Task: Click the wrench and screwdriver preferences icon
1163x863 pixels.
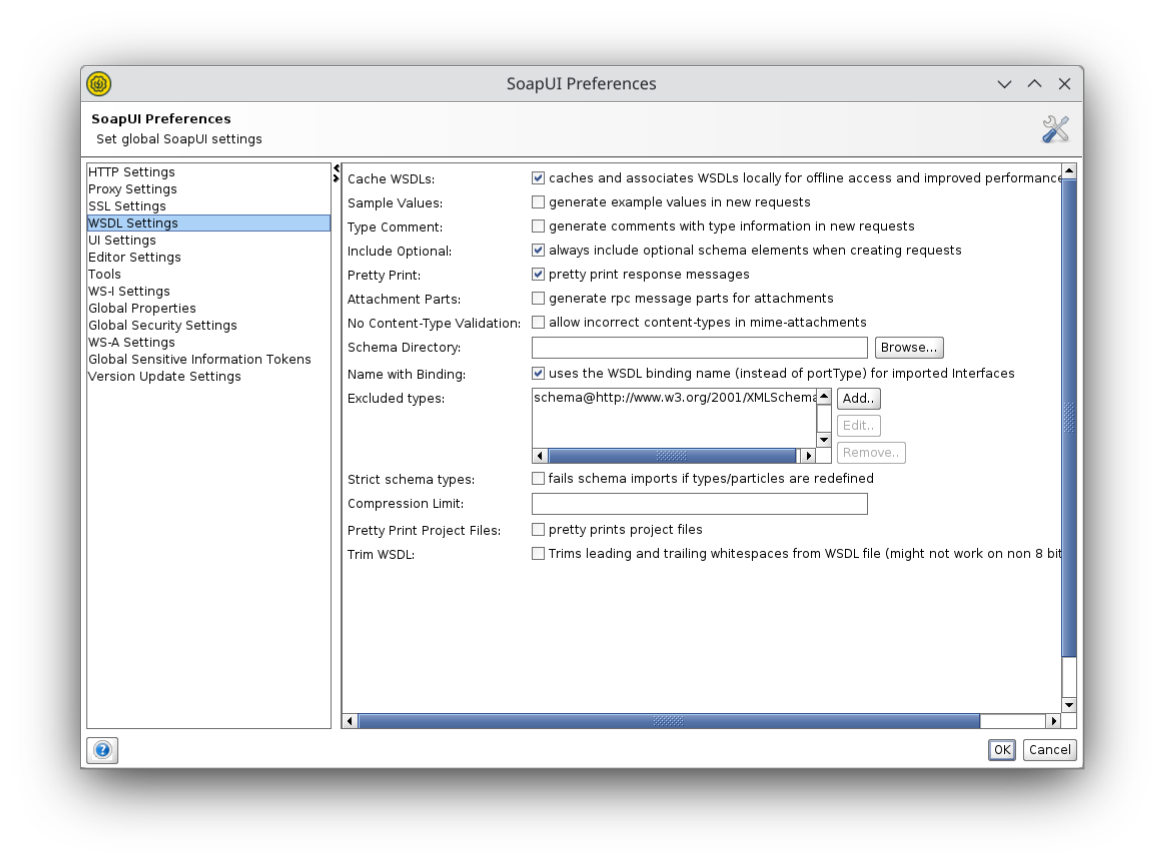Action: tap(1055, 129)
